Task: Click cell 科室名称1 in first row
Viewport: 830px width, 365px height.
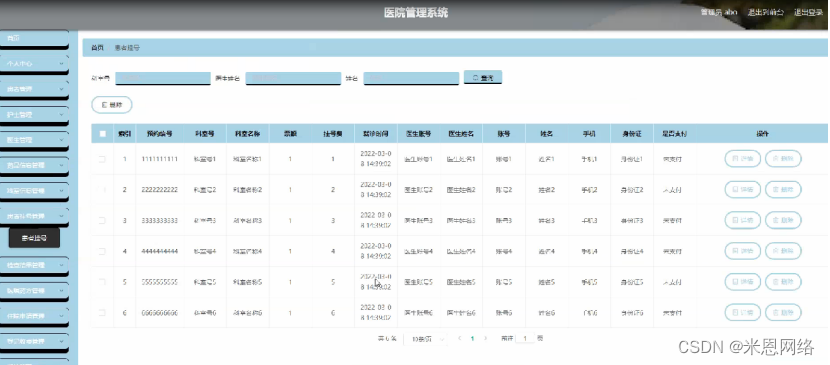Action: coord(248,159)
